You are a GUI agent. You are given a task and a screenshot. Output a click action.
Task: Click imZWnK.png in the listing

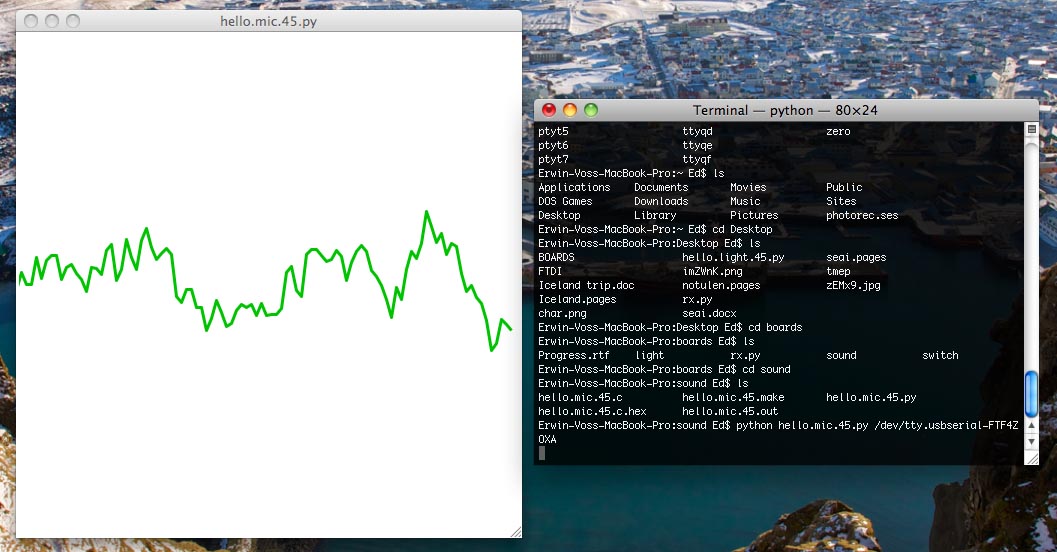click(713, 272)
